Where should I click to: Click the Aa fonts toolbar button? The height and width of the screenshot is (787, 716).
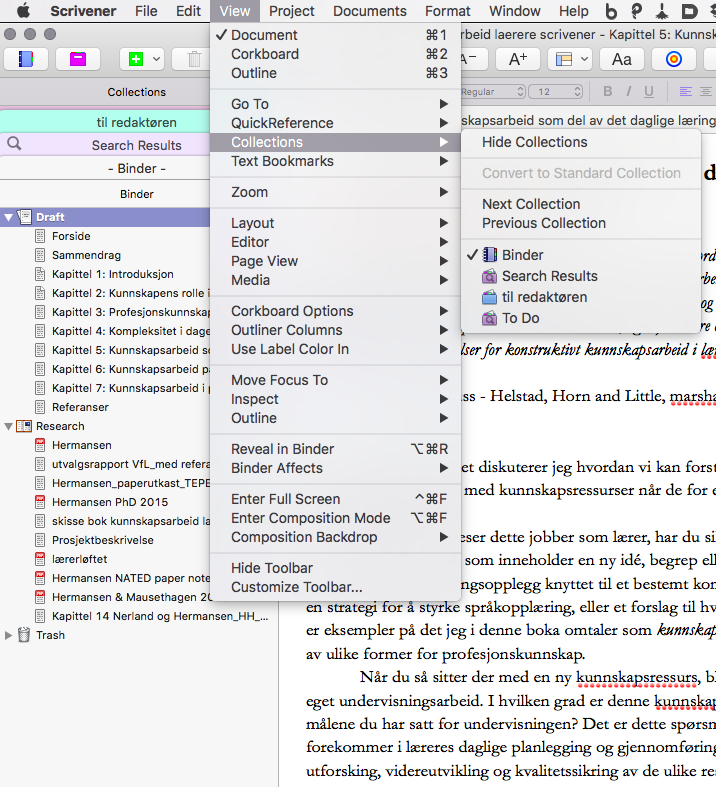click(x=621, y=59)
